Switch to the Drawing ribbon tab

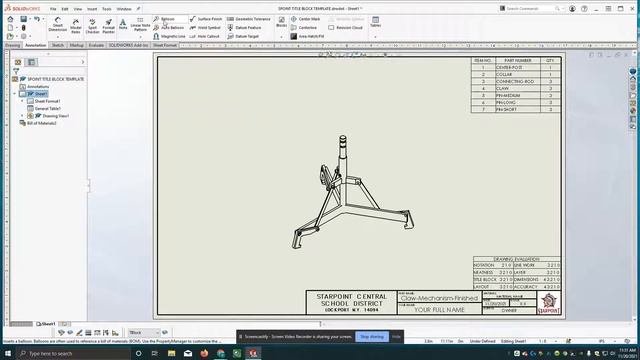click(13, 45)
